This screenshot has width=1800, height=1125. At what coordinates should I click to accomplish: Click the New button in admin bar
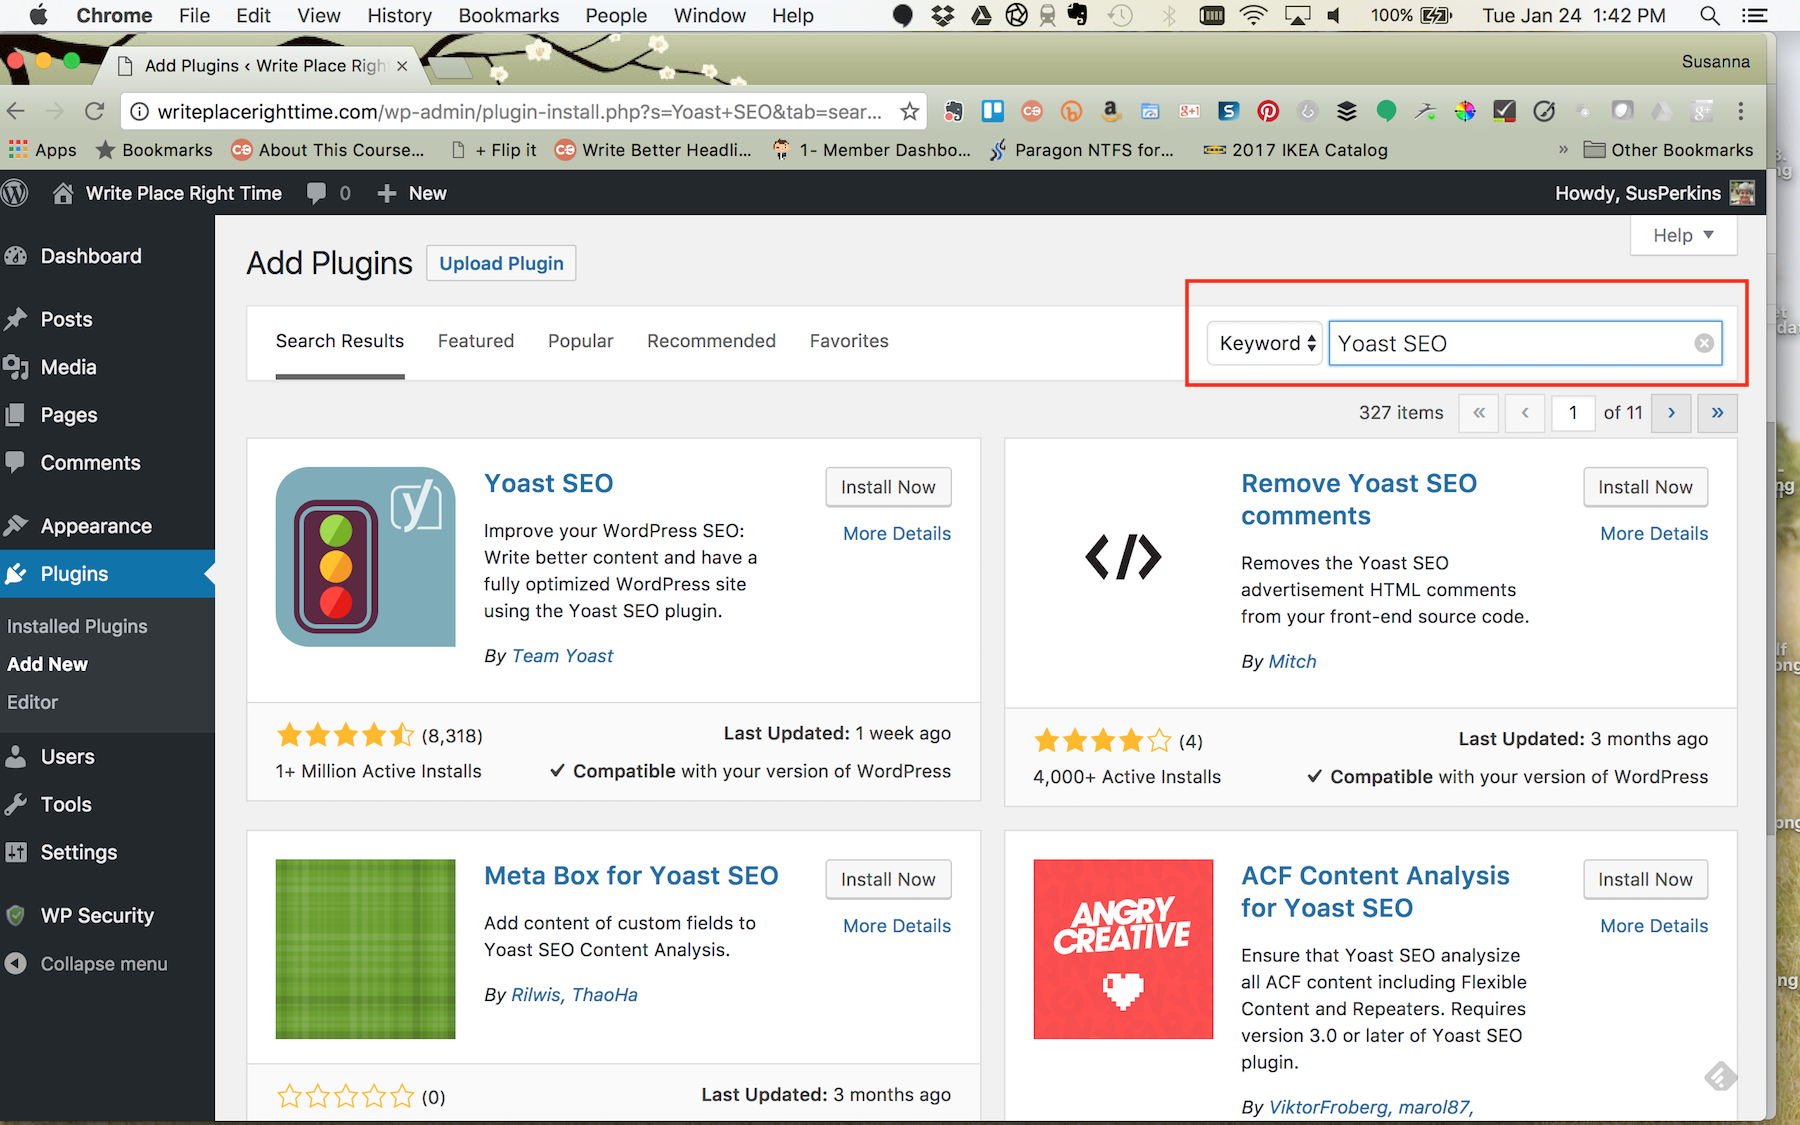coord(412,193)
